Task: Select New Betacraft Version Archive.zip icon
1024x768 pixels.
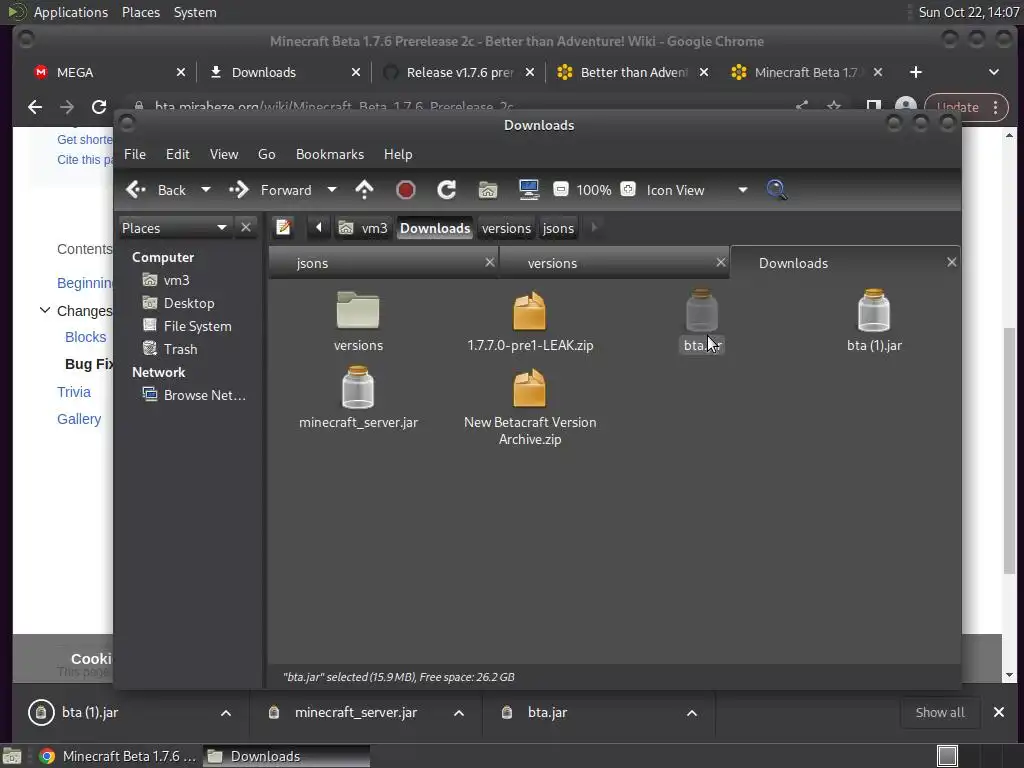Action: point(530,387)
